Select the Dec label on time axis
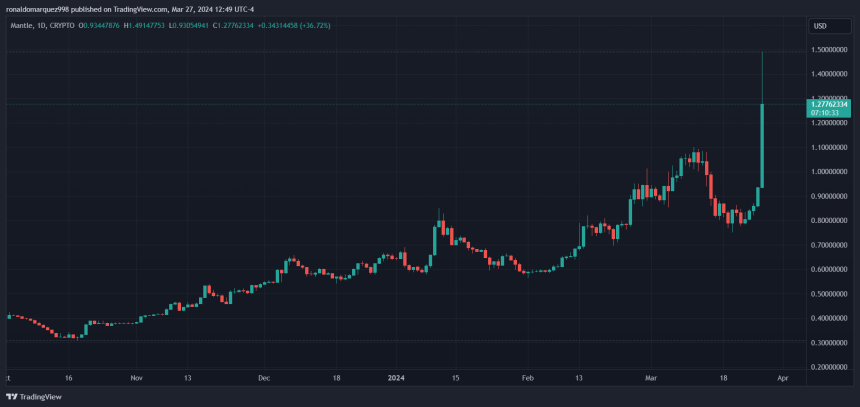The height and width of the screenshot is (407, 860). pyautogui.click(x=263, y=380)
